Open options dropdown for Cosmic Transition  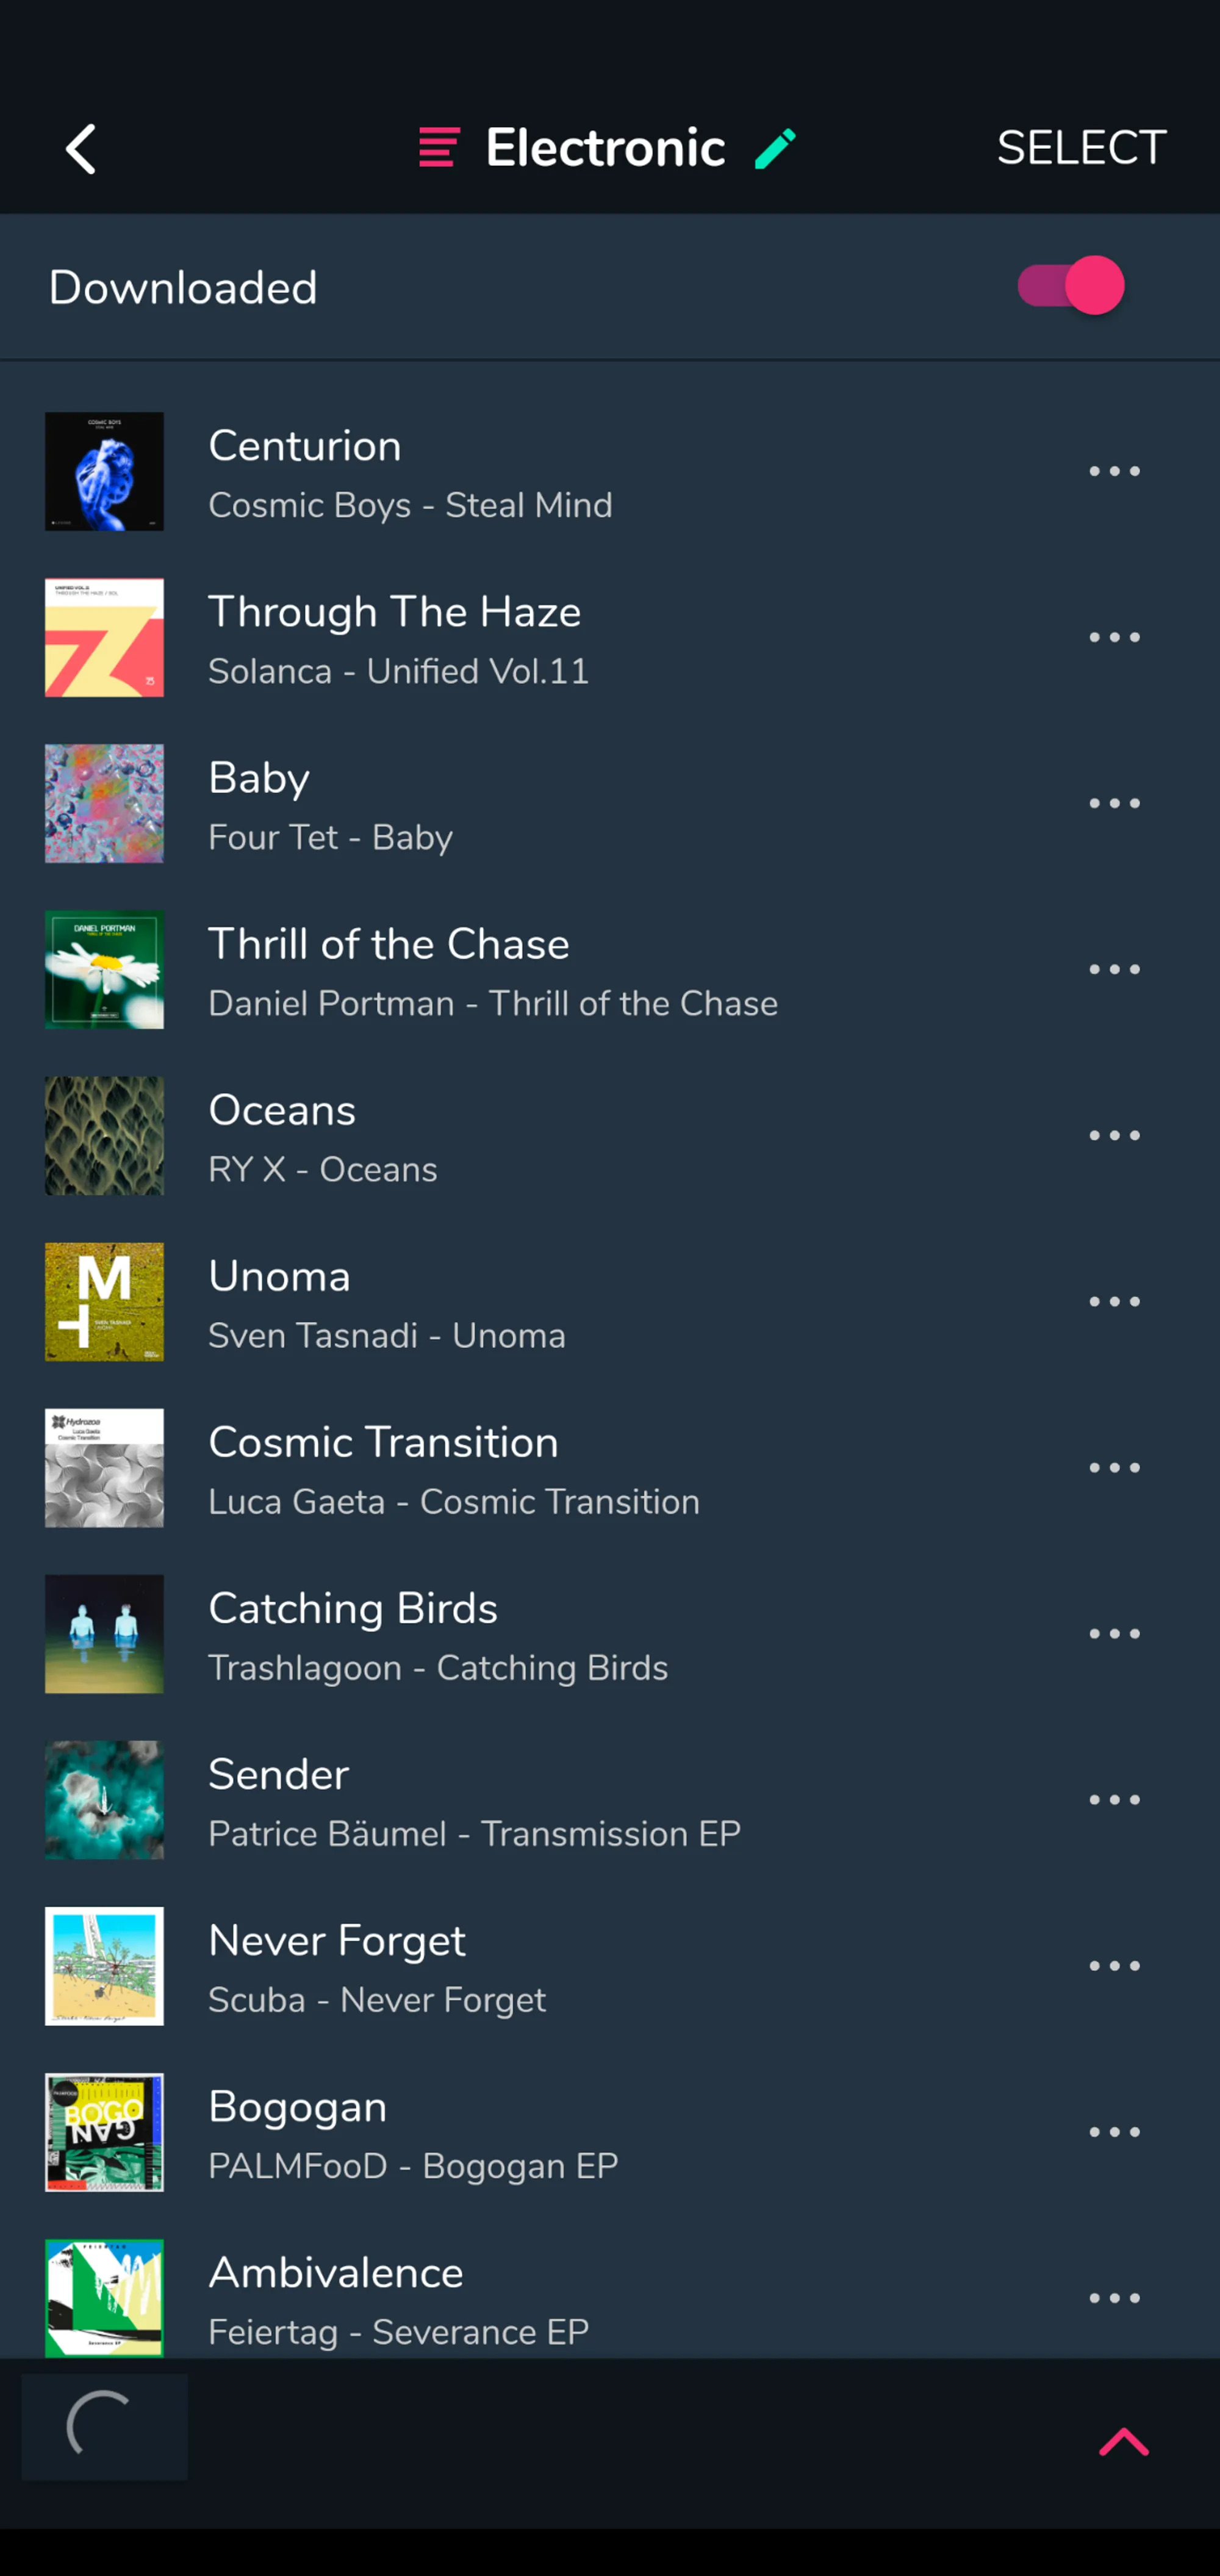point(1114,1467)
